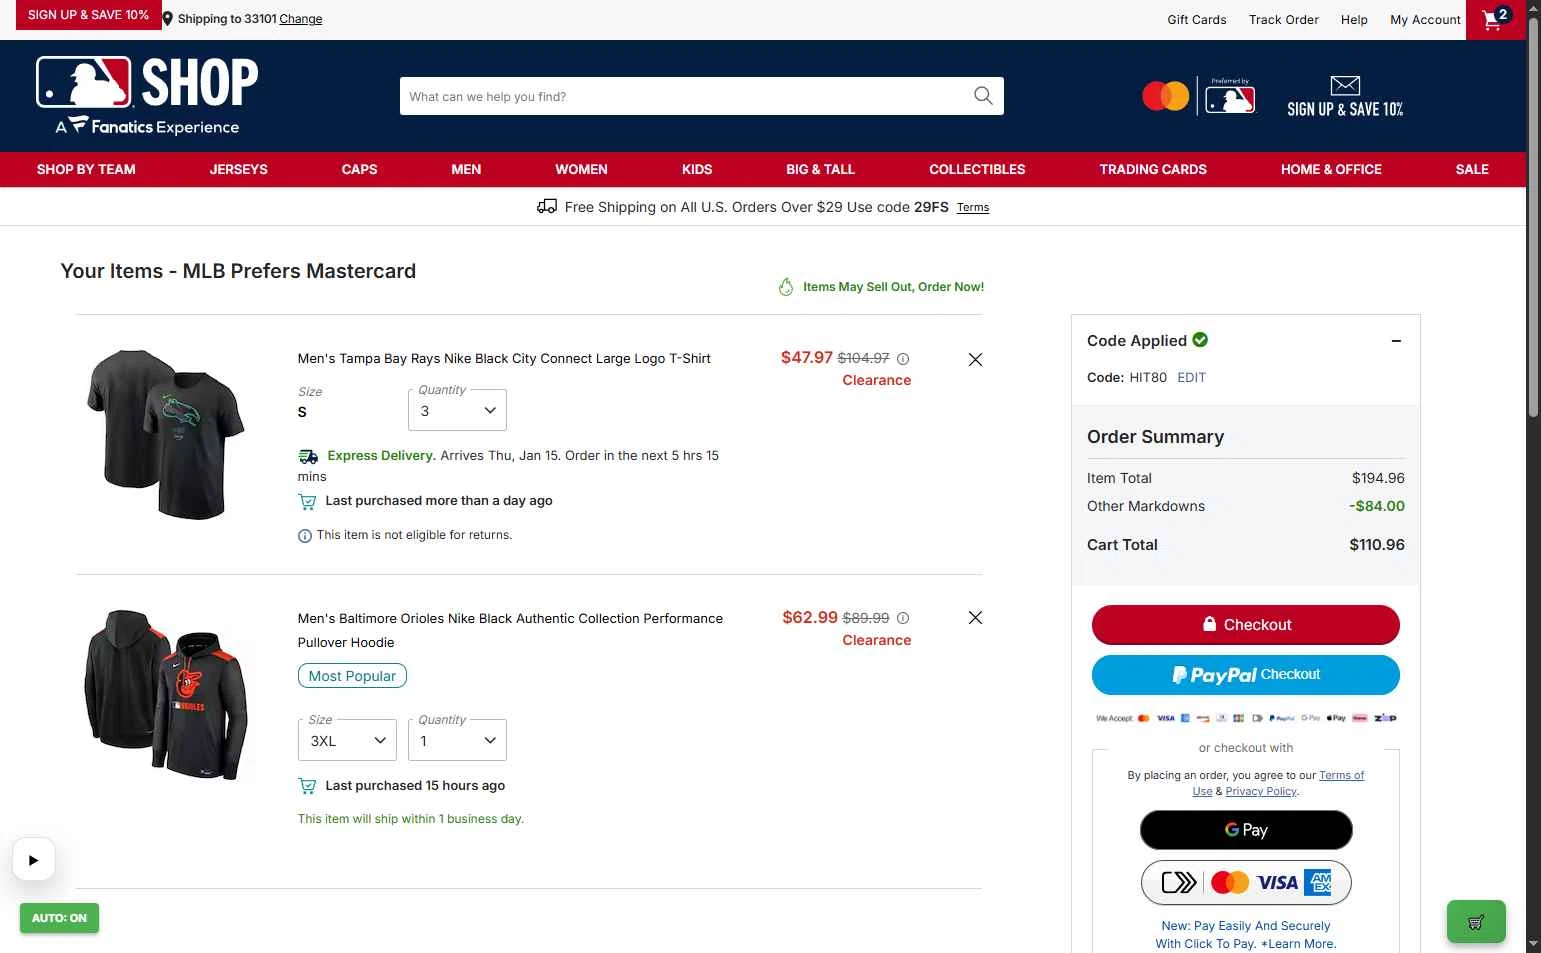The width and height of the screenshot is (1541, 953).
Task: Click the Items May Sell Out notice
Action: click(881, 287)
